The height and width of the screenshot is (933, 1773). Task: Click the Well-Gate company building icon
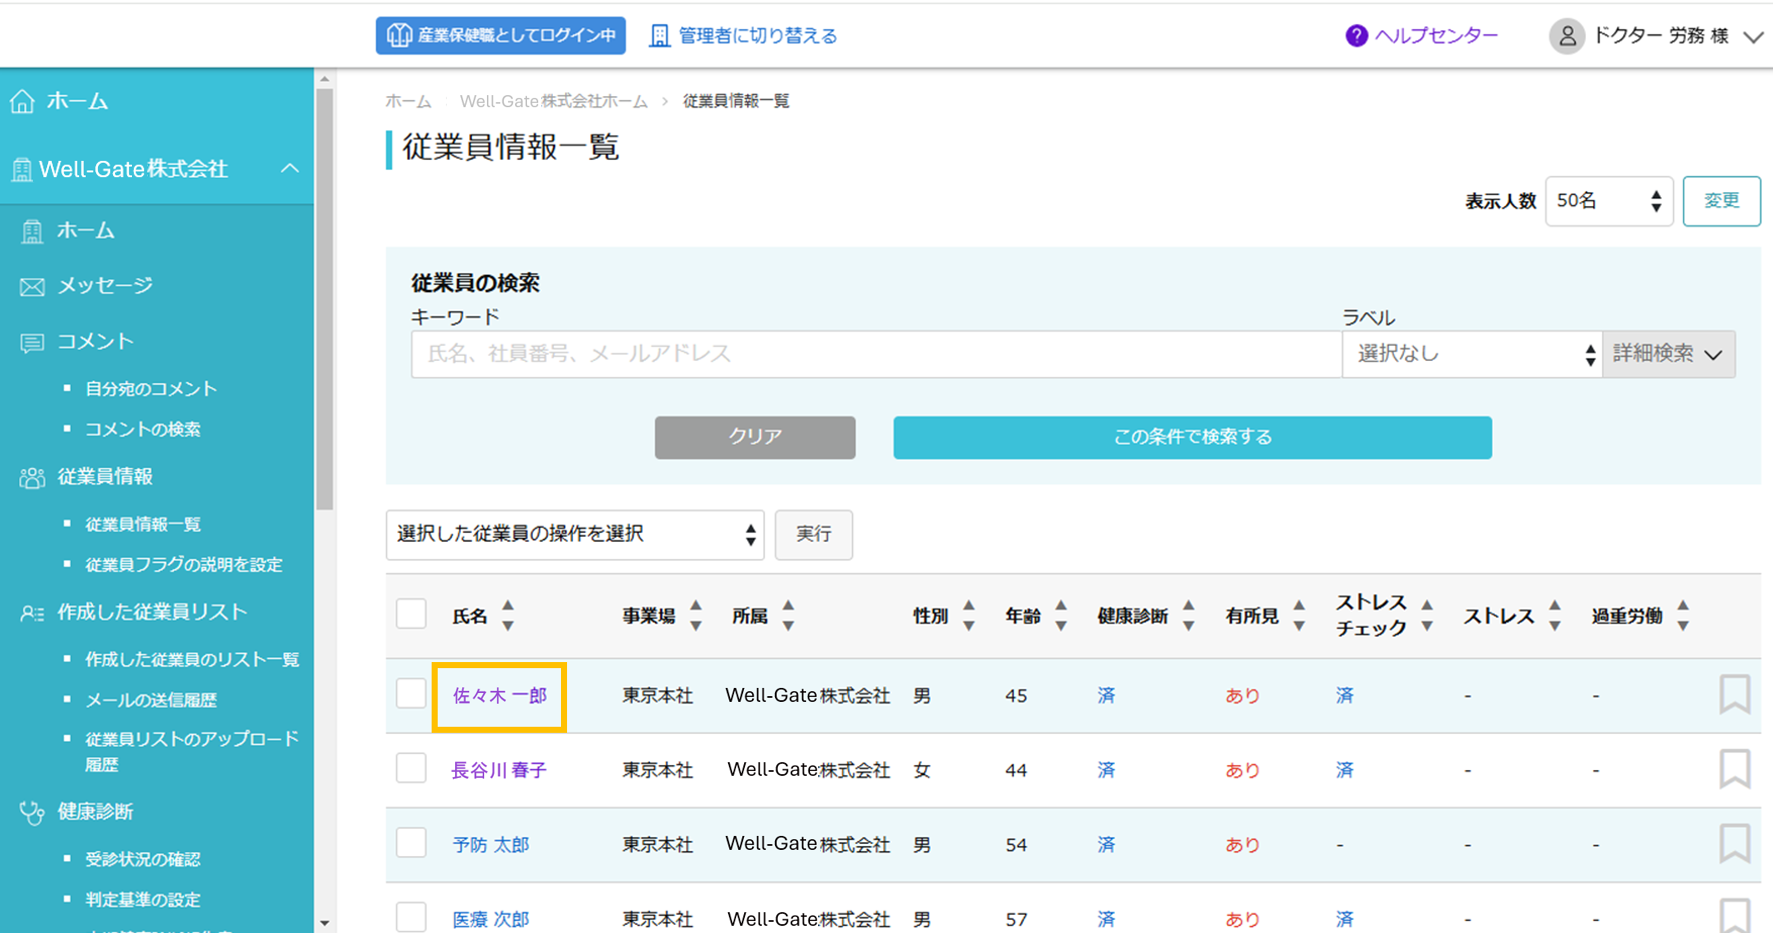[21, 169]
